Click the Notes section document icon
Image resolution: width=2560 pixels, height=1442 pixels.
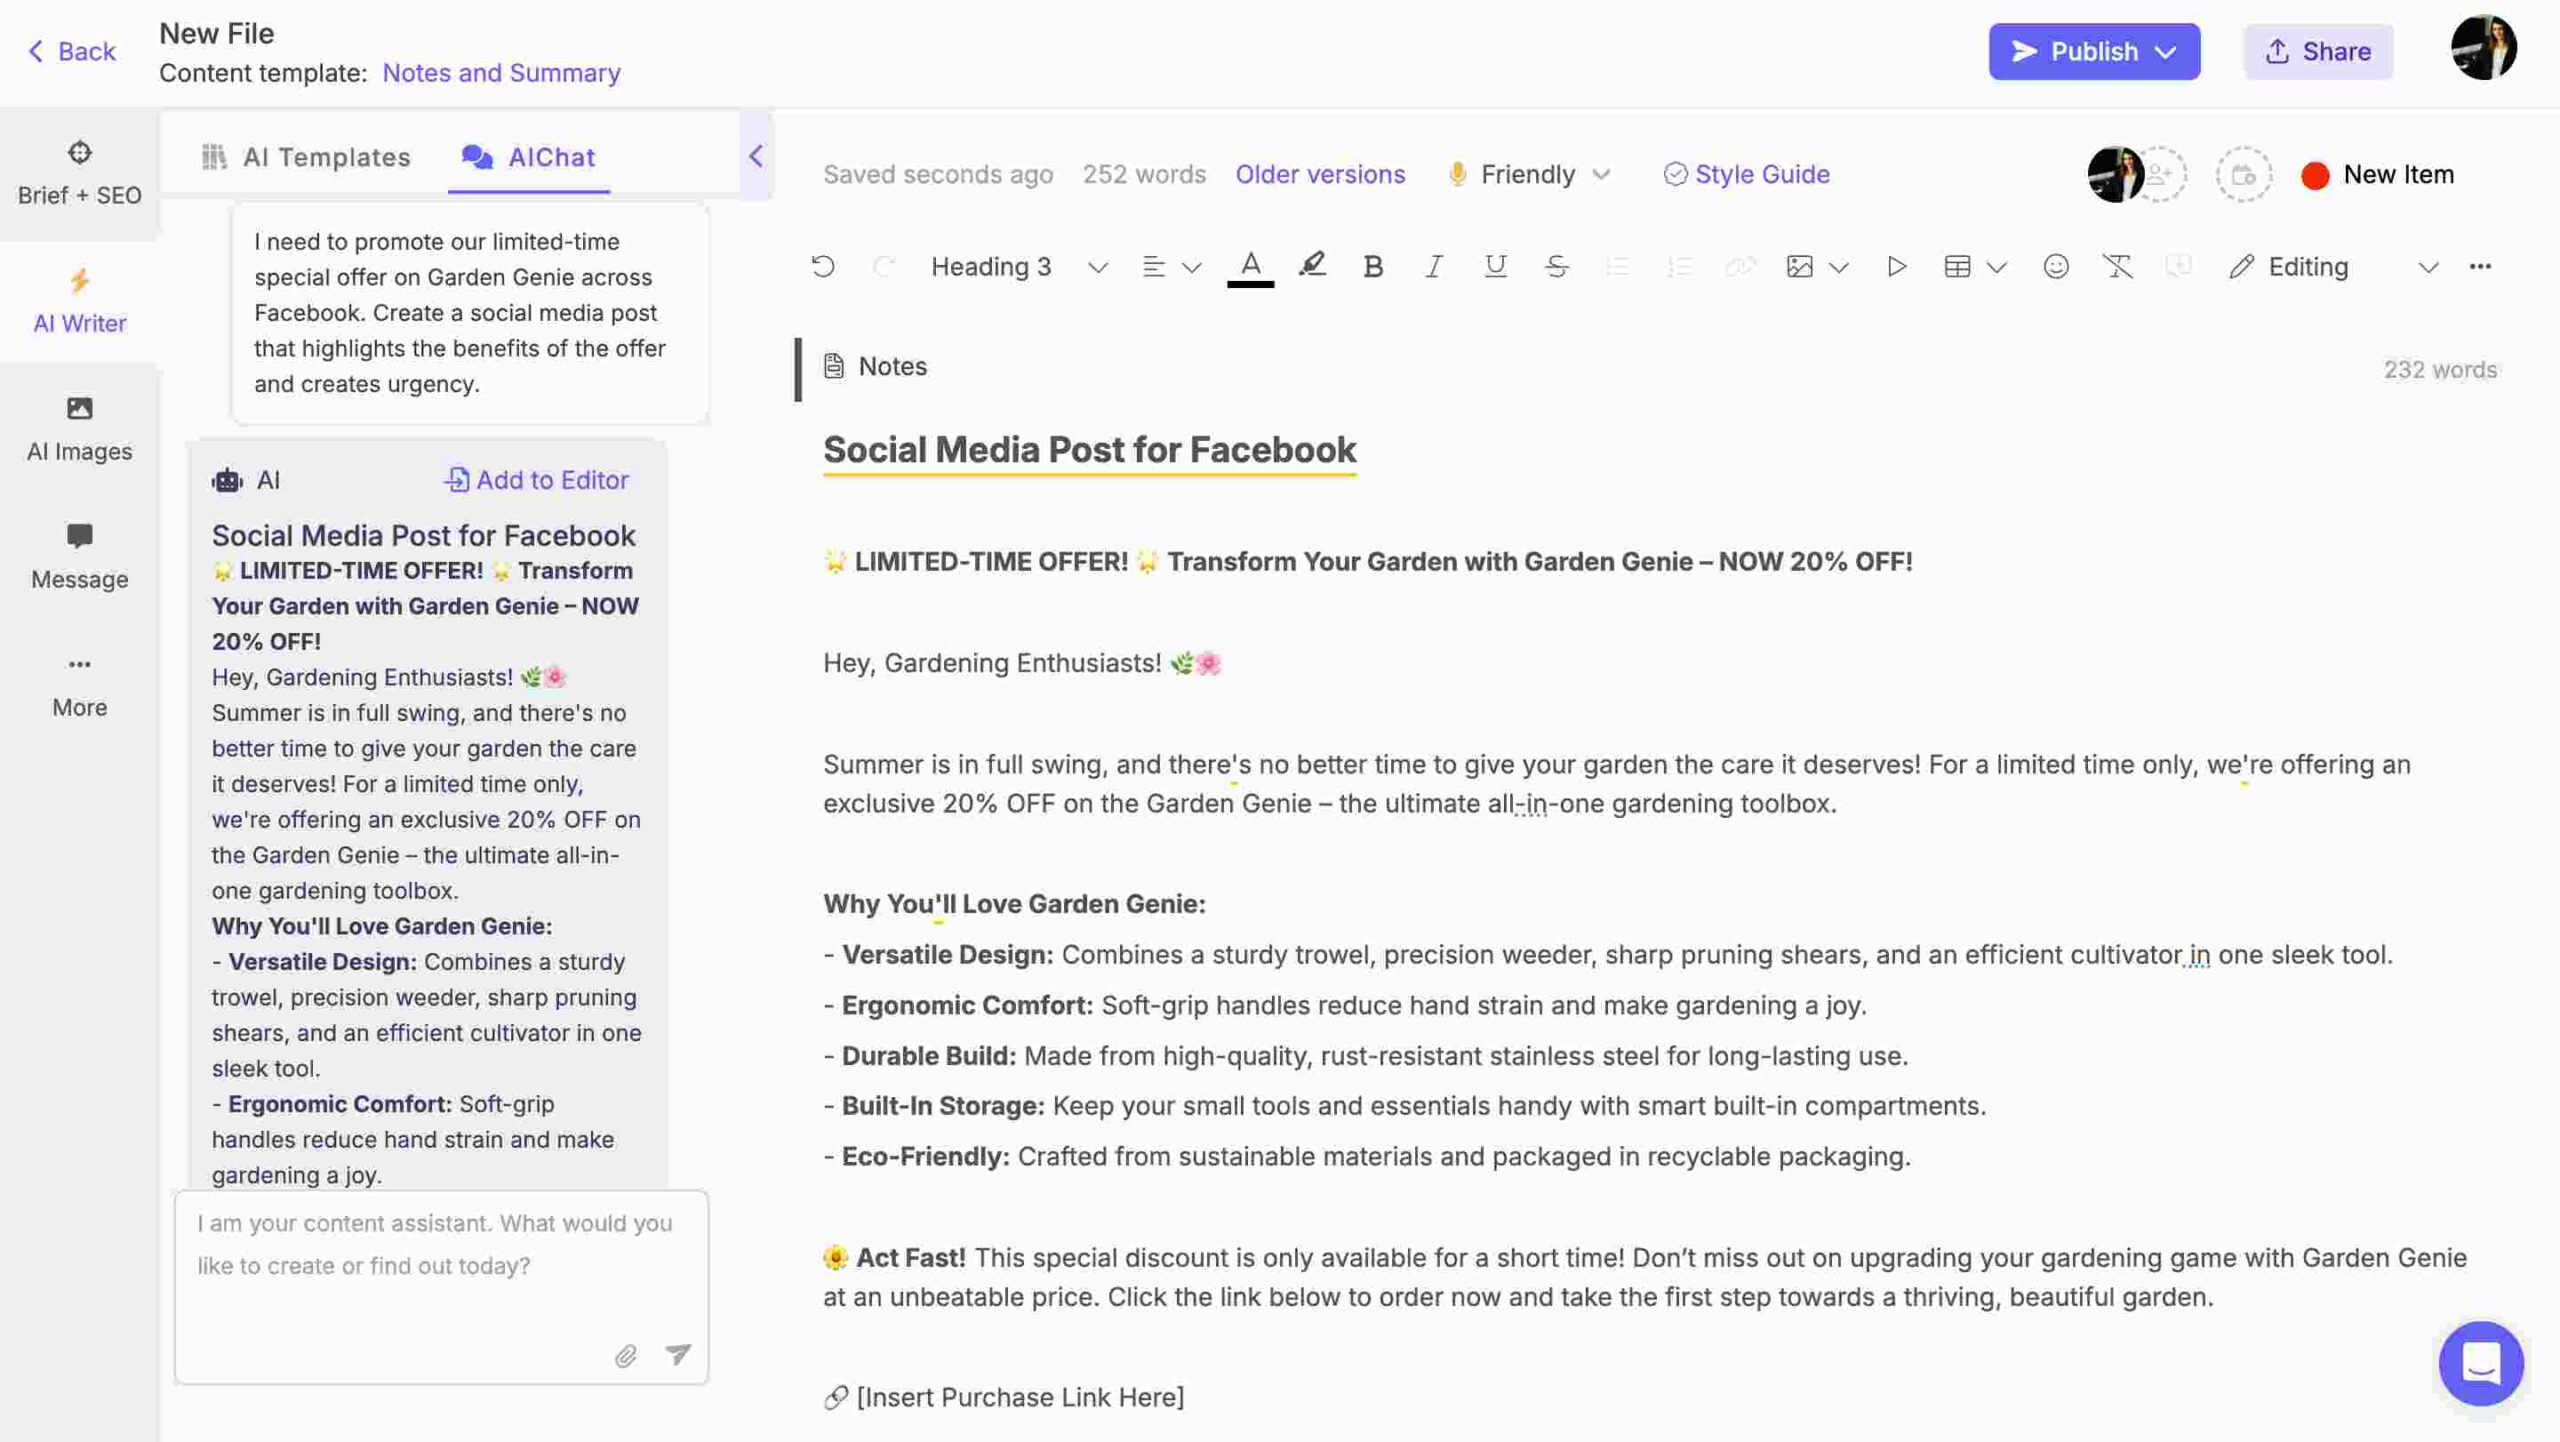[833, 366]
